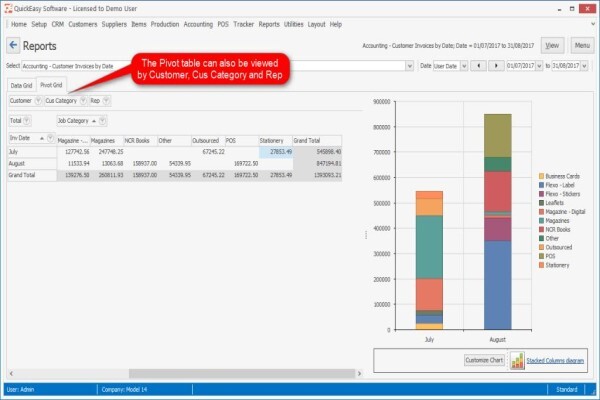Viewport: 600px width, 400px height.
Task: Click the Business Cards legend swatch
Action: [541, 176]
